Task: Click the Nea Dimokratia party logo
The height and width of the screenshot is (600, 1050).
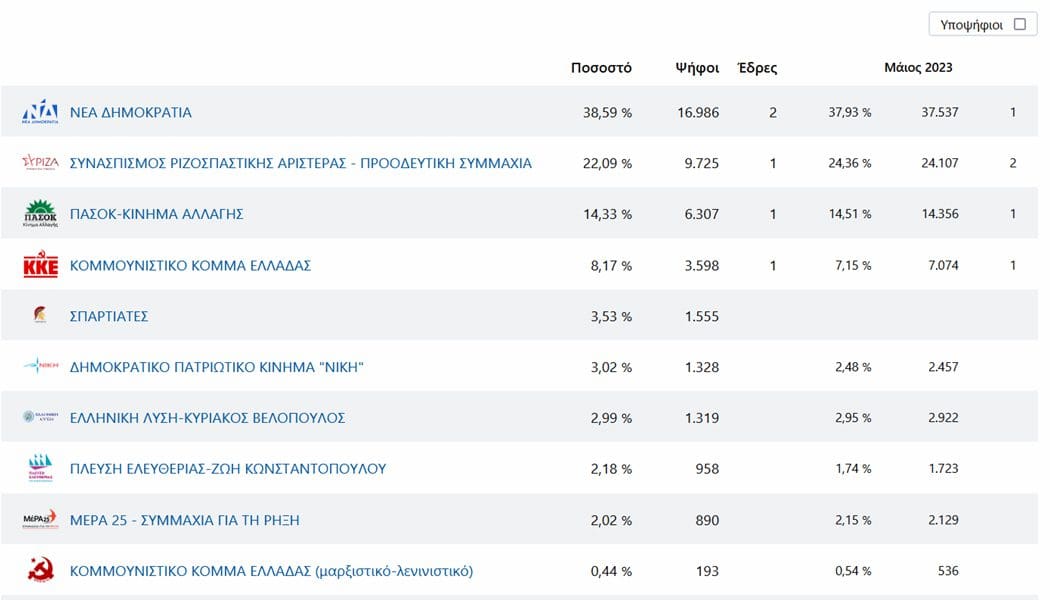Action: point(40,112)
